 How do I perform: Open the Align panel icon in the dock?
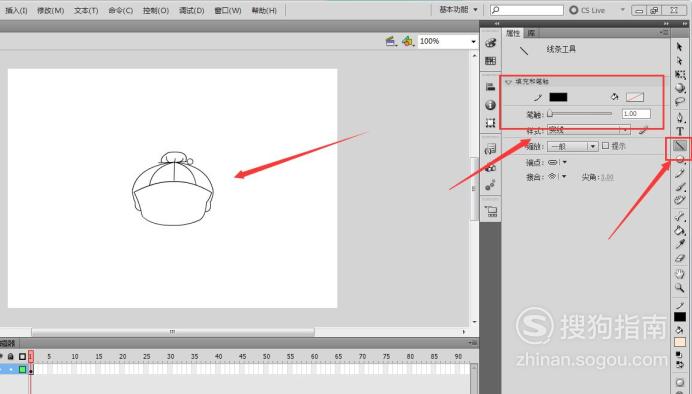(x=490, y=87)
